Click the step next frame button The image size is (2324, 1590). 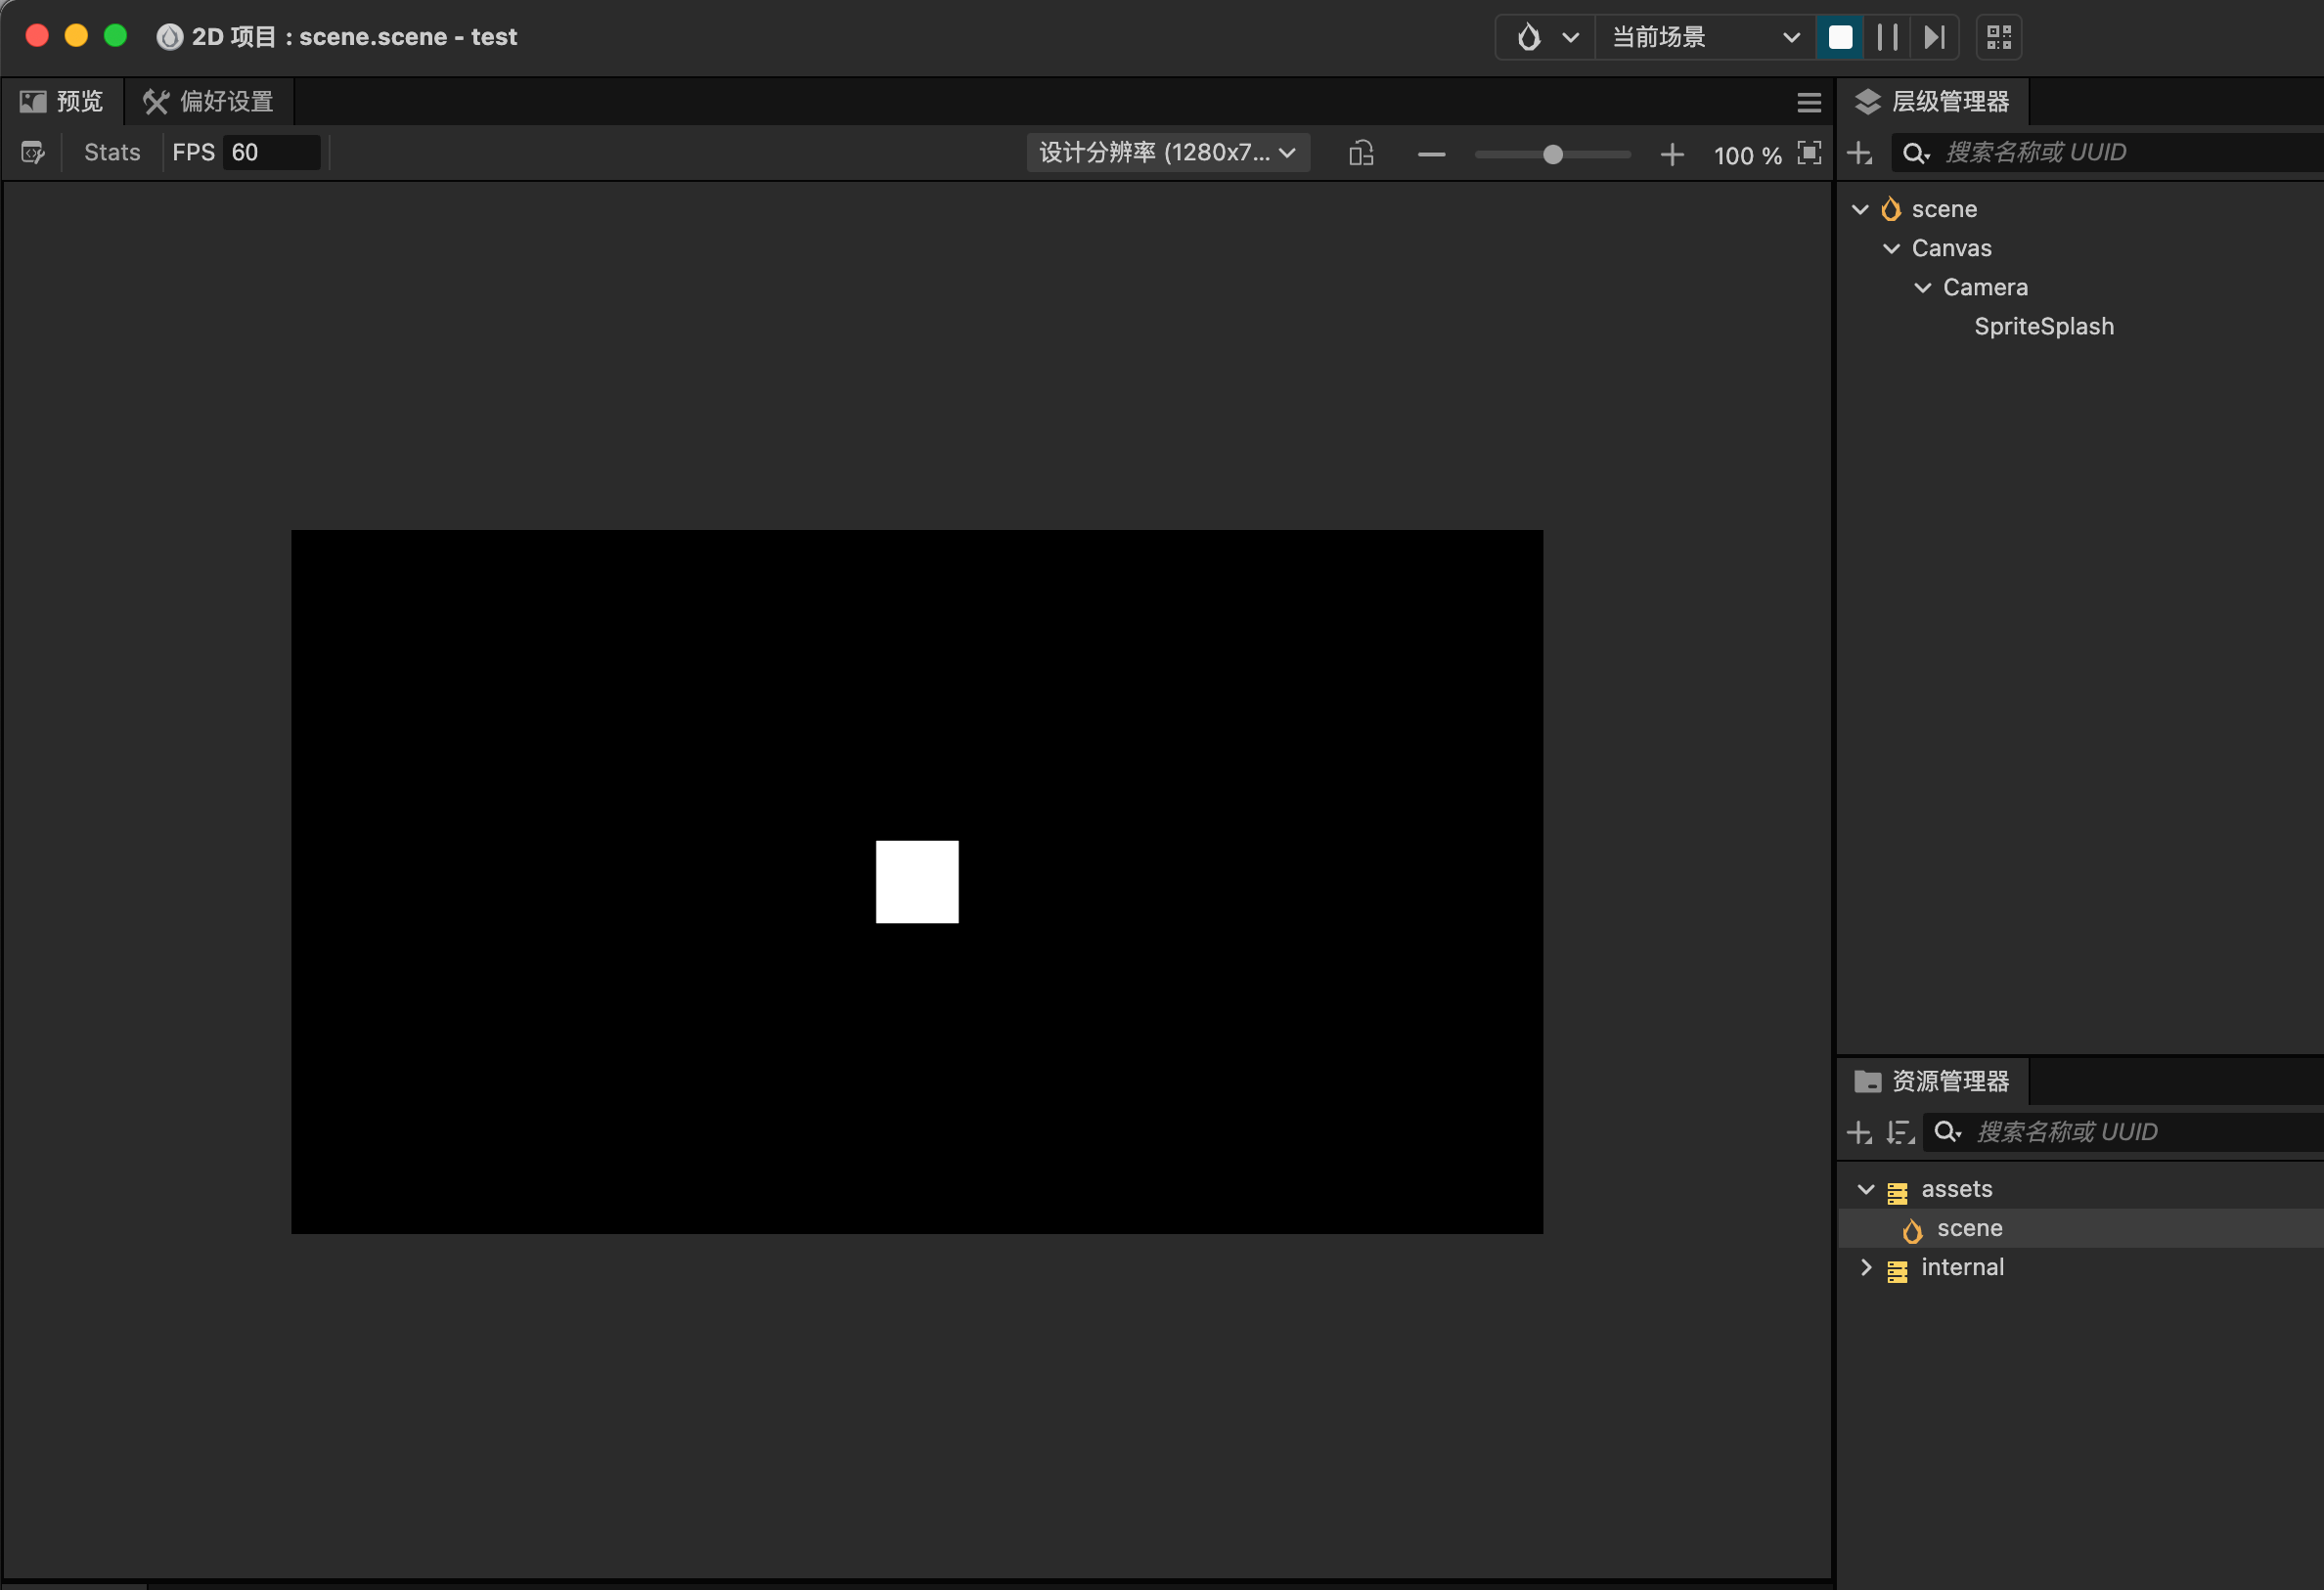pos(1934,37)
